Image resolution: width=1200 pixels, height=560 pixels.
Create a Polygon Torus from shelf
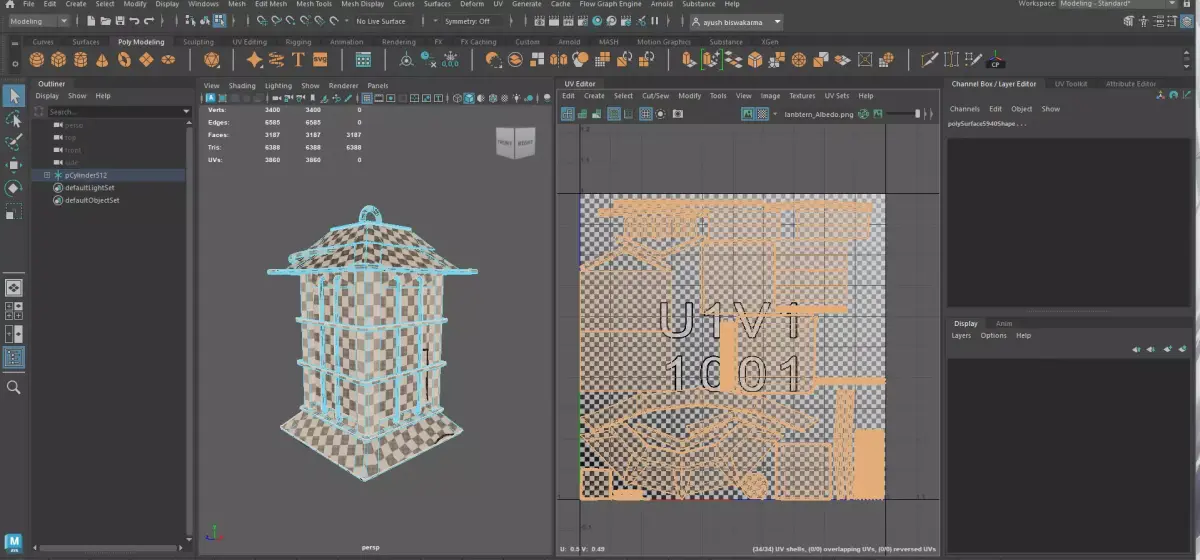[x=124, y=60]
